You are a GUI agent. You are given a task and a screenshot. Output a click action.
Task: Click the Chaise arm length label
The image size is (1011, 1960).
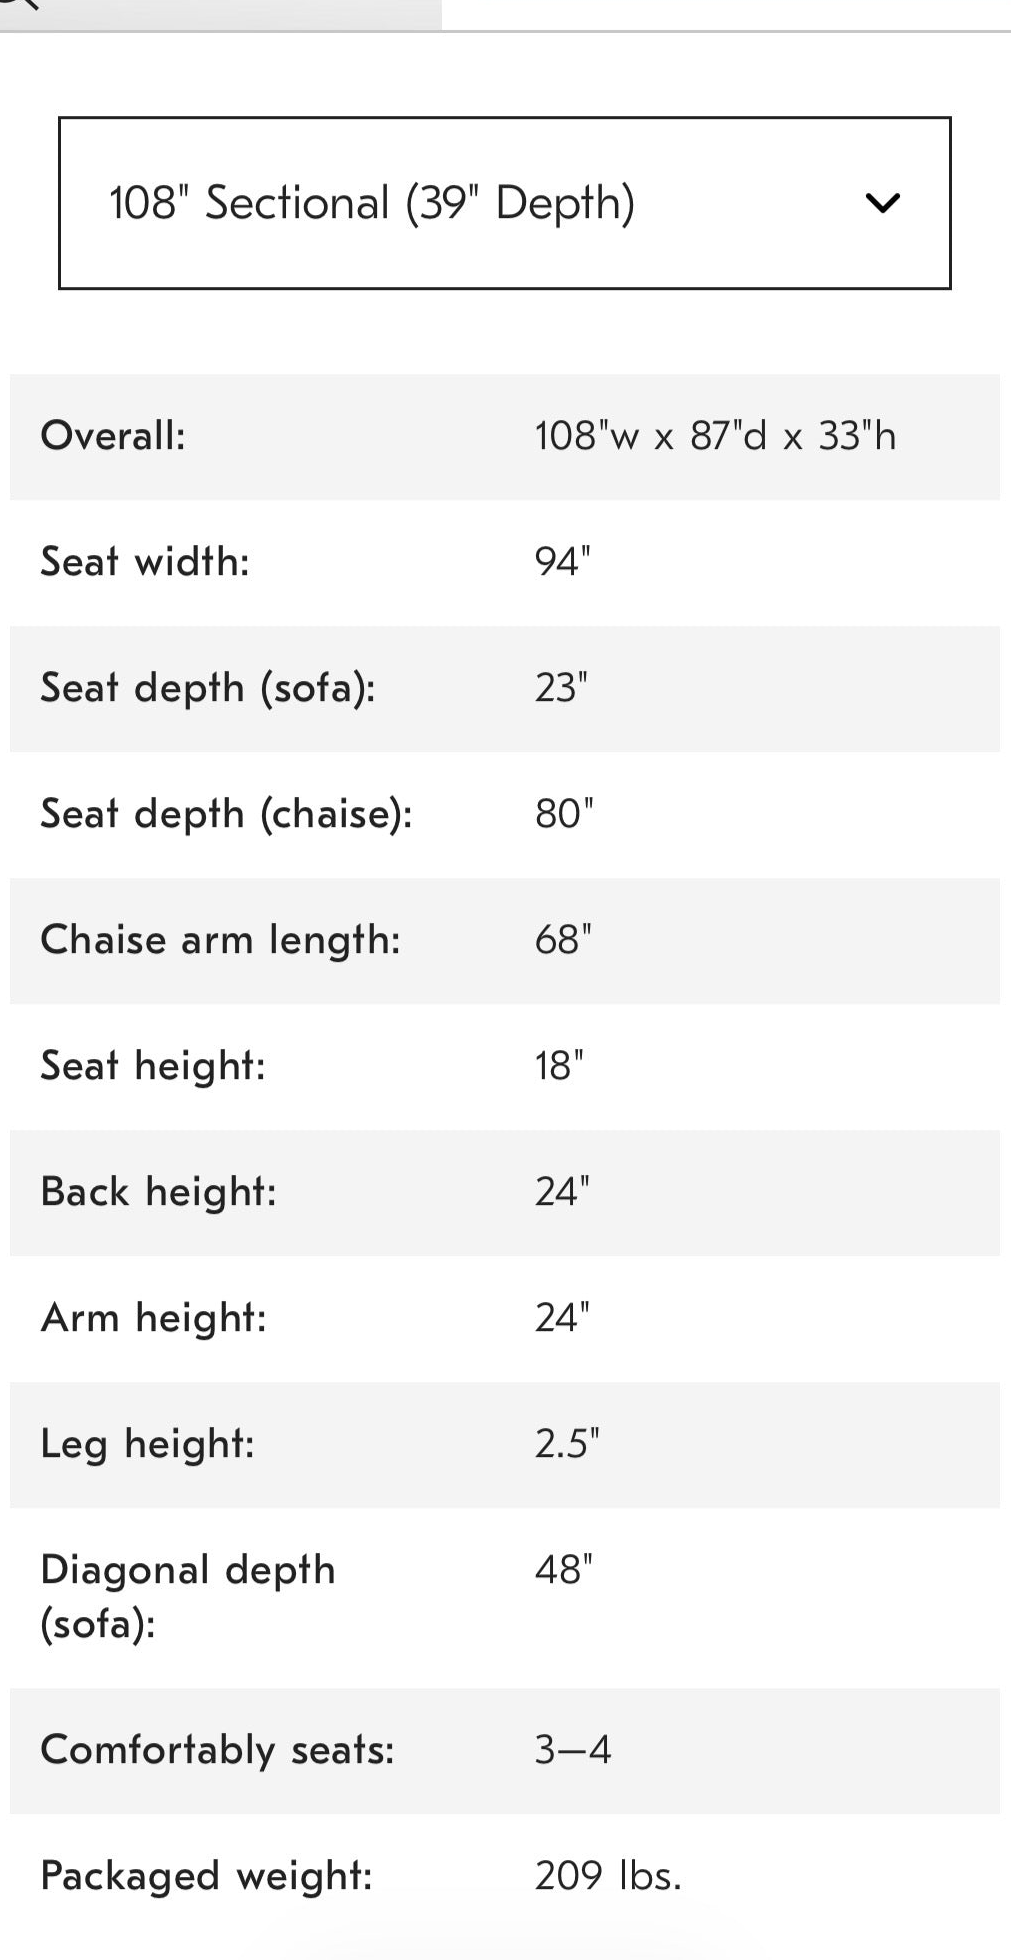220,941
